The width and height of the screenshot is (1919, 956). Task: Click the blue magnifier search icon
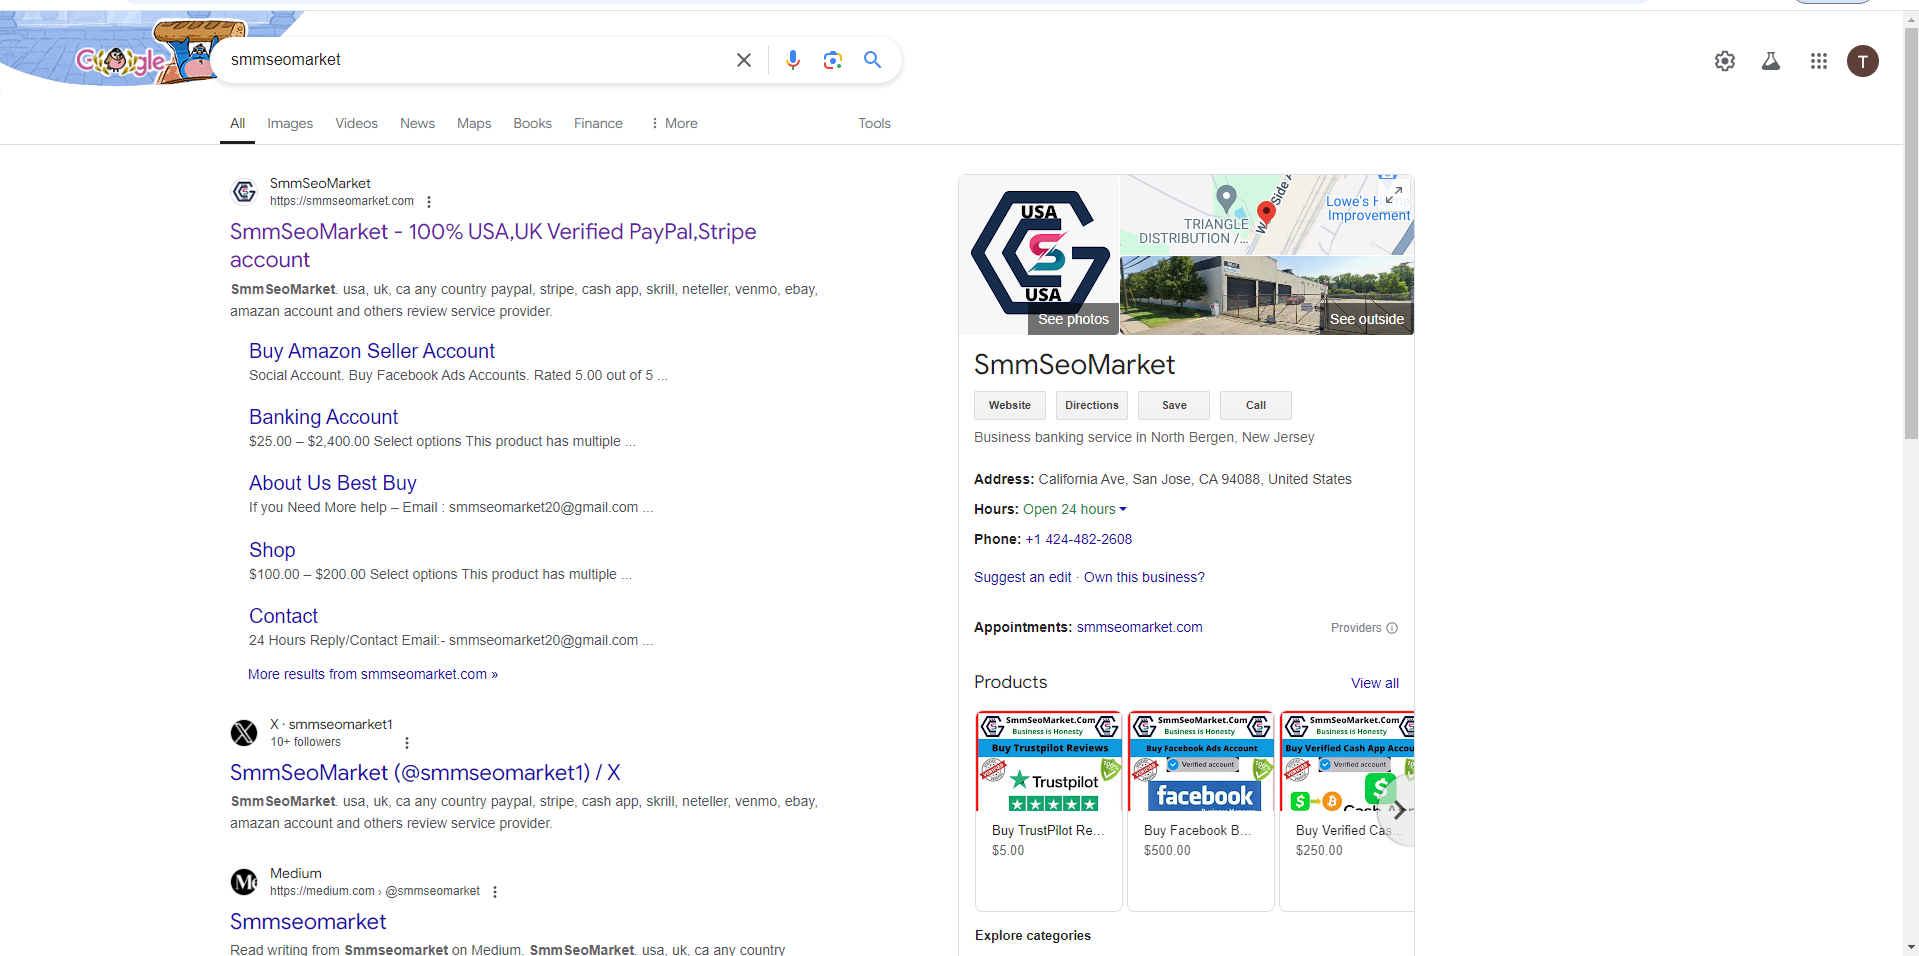pyautogui.click(x=873, y=60)
